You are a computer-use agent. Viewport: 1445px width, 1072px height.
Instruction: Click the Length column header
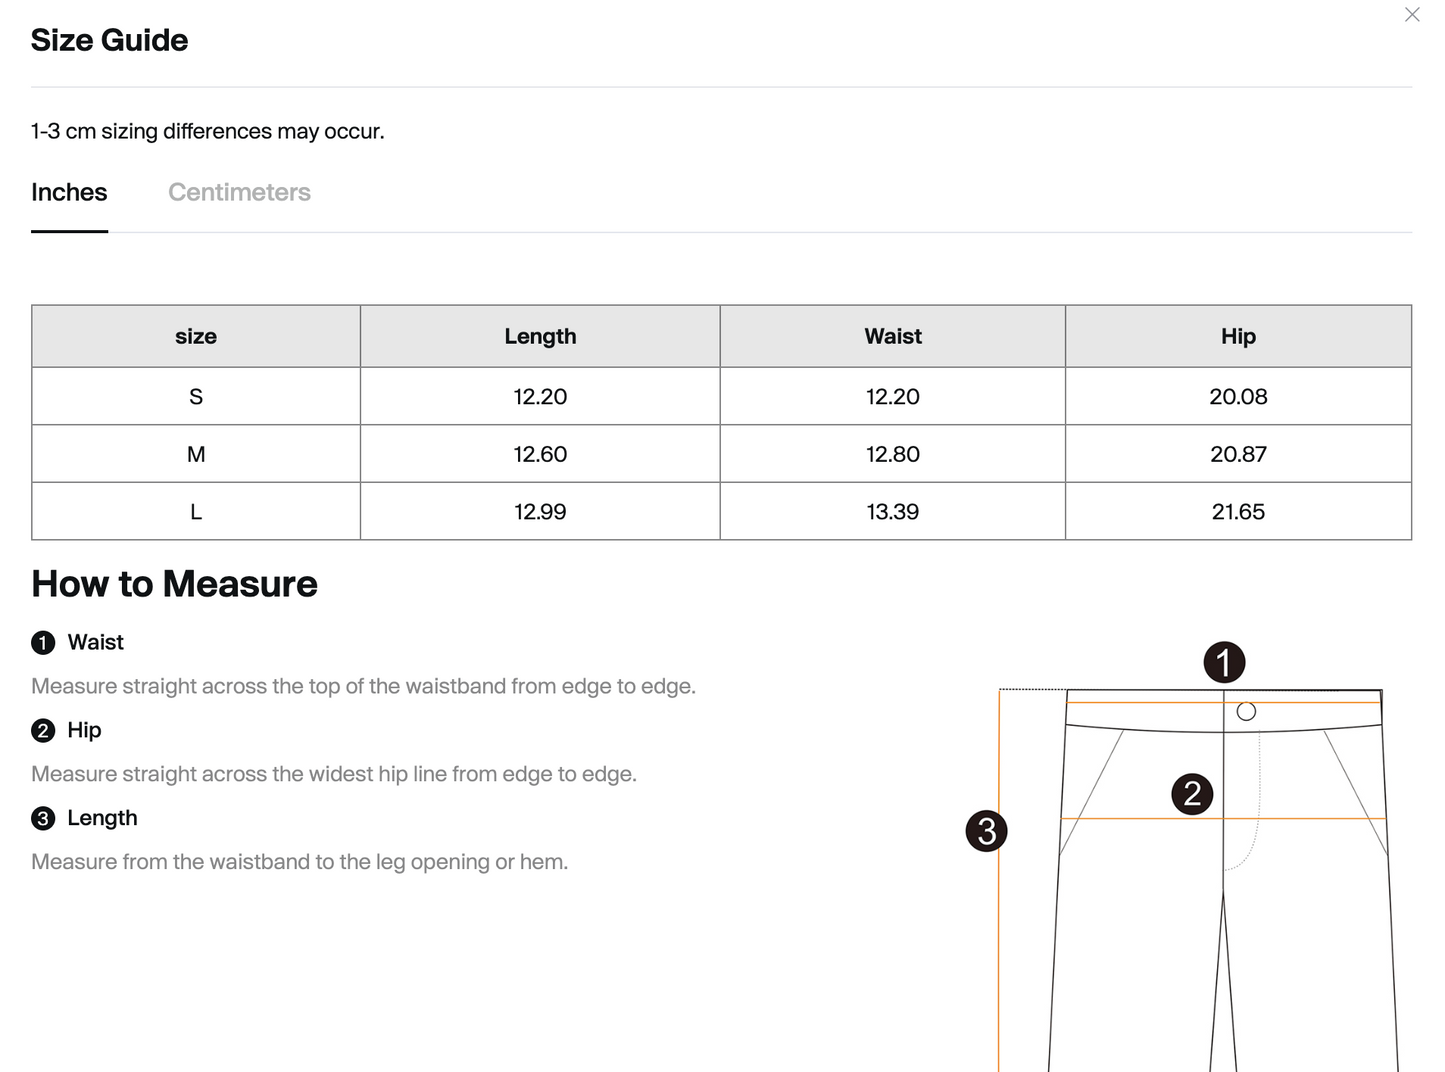[x=540, y=336]
